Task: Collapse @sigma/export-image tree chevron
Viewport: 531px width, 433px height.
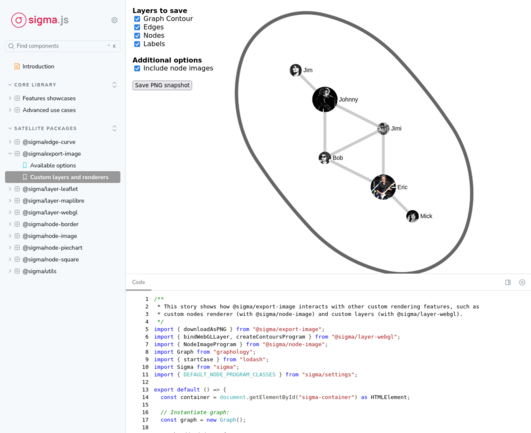Action: pos(10,154)
